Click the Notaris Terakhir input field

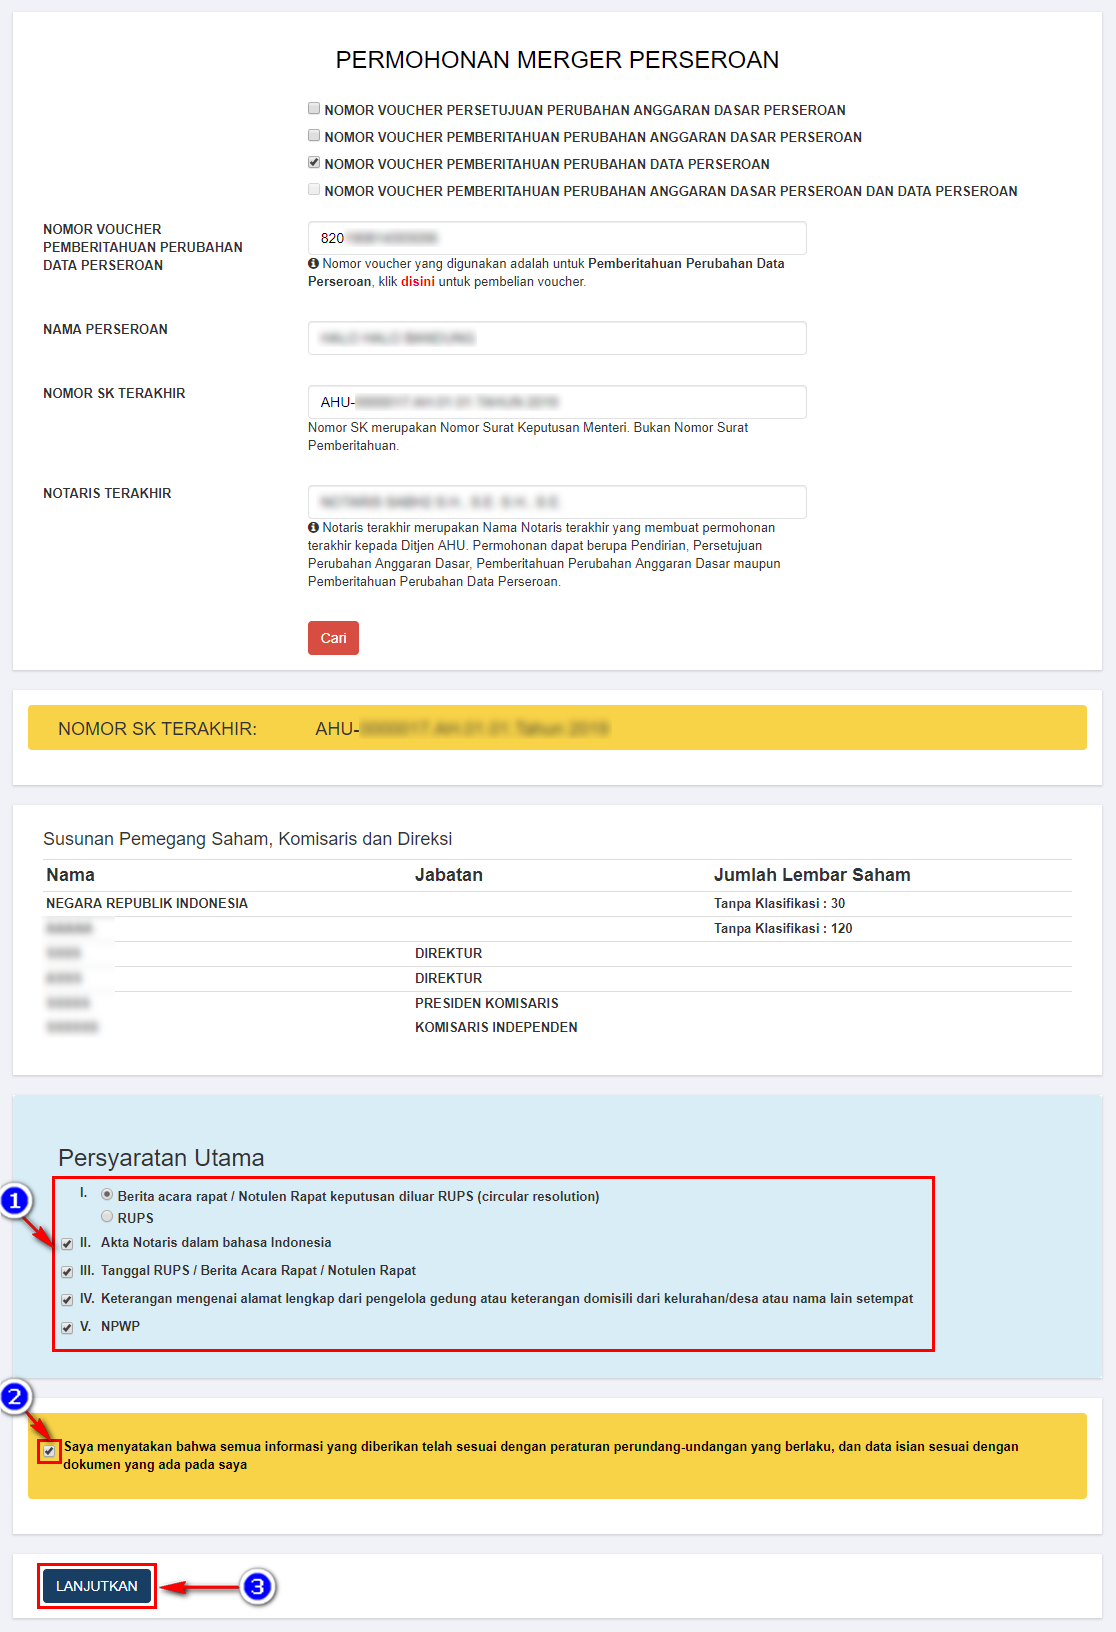556,502
